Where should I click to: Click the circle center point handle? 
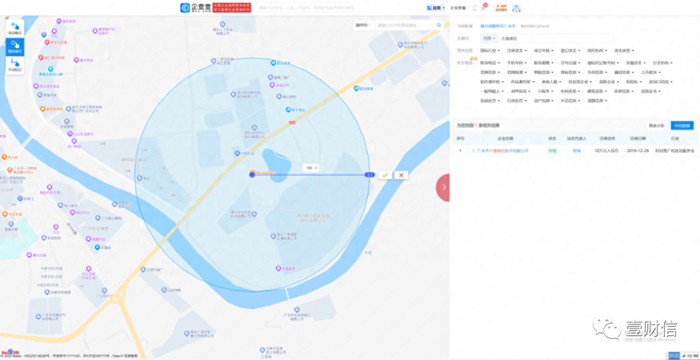252,175
